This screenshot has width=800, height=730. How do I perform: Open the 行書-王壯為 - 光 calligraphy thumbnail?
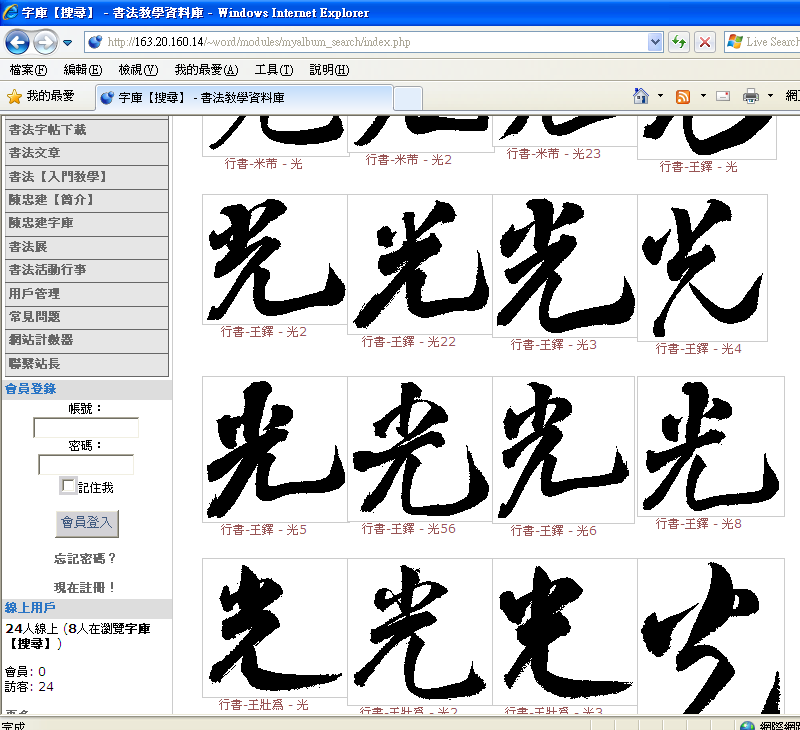point(275,628)
